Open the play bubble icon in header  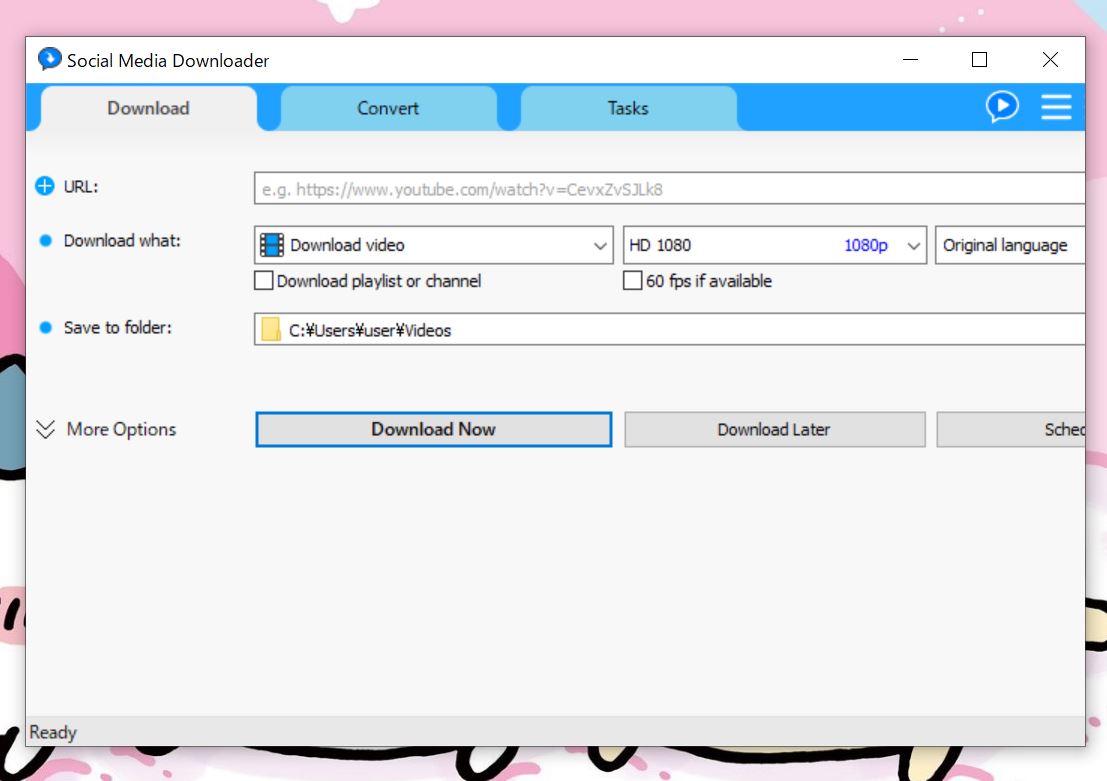[1002, 107]
